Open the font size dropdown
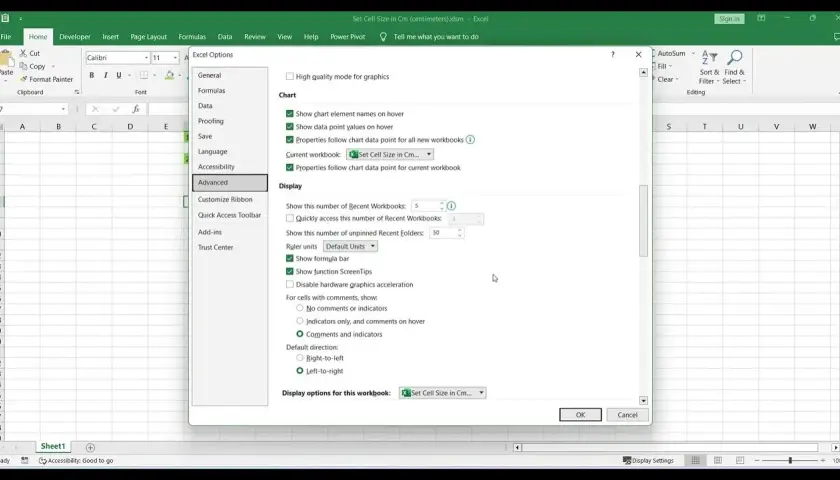The width and height of the screenshot is (840, 480). tap(175, 58)
